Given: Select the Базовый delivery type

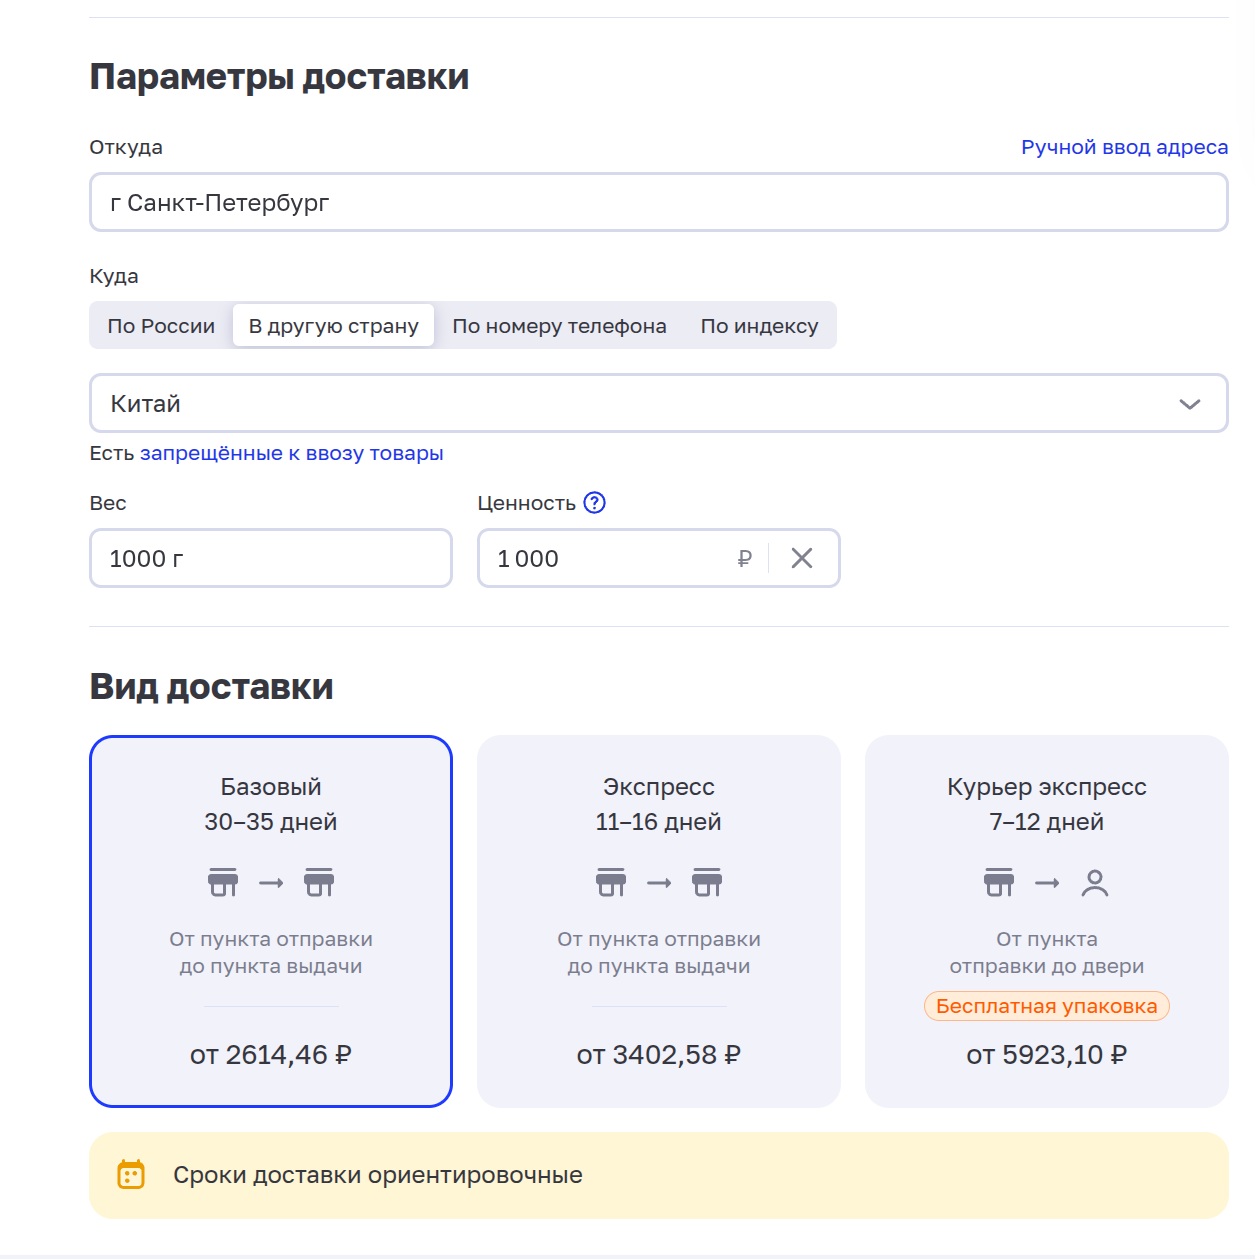Looking at the screenshot, I should (x=271, y=920).
